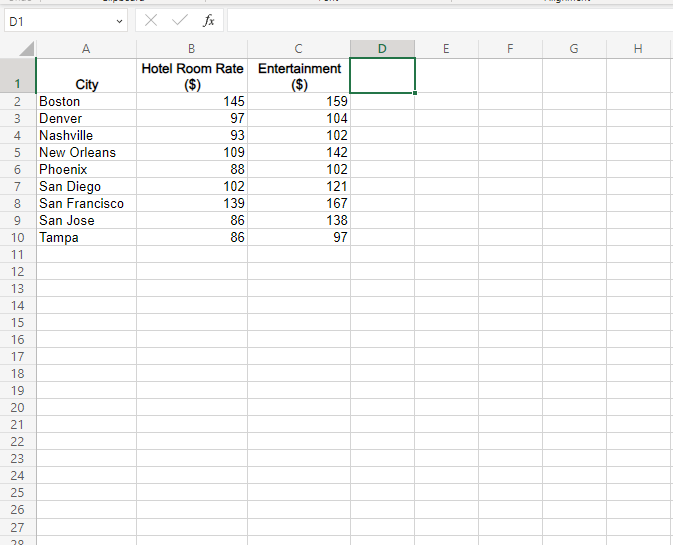Click Denver's hotel rate cell 97
The height and width of the screenshot is (545, 673).
(x=192, y=118)
